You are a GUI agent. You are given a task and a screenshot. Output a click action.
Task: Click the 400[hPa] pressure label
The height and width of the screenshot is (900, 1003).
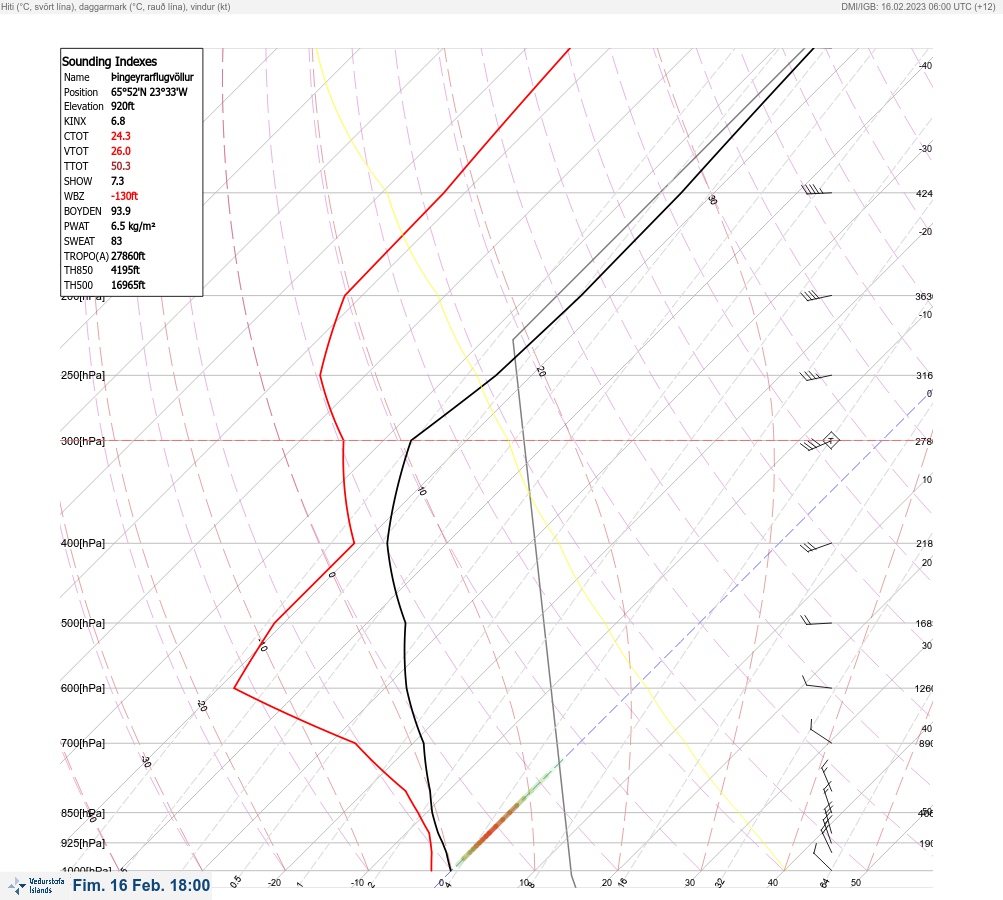(83, 543)
